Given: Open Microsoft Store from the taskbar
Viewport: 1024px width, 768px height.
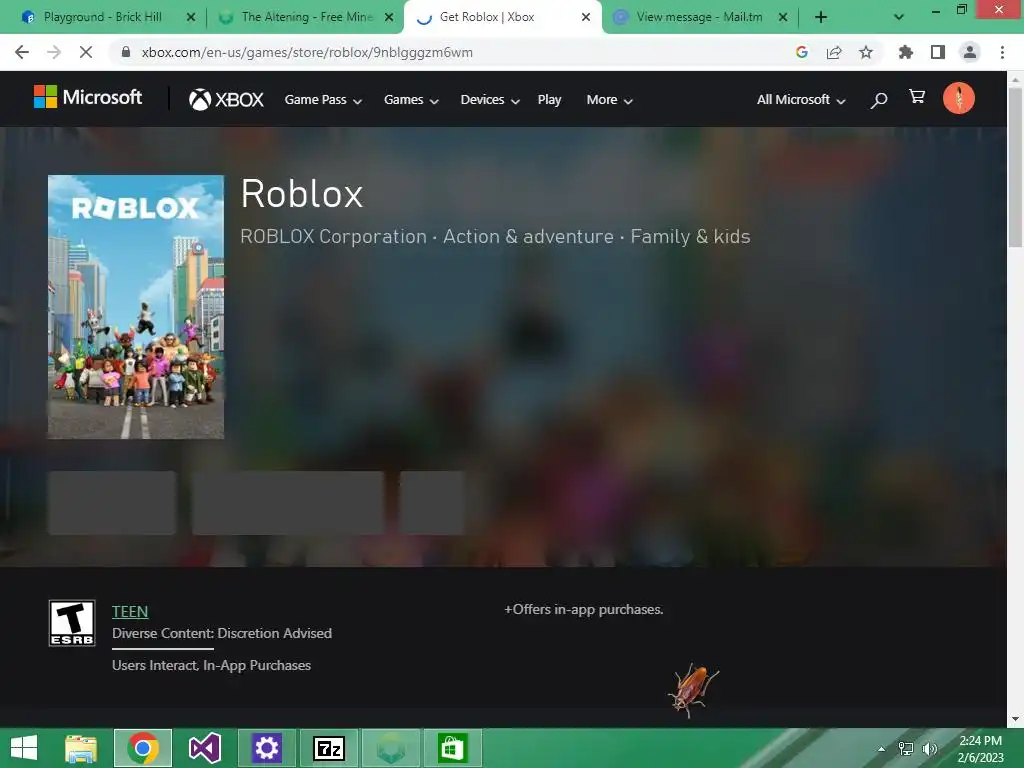Looking at the screenshot, I should (x=453, y=748).
